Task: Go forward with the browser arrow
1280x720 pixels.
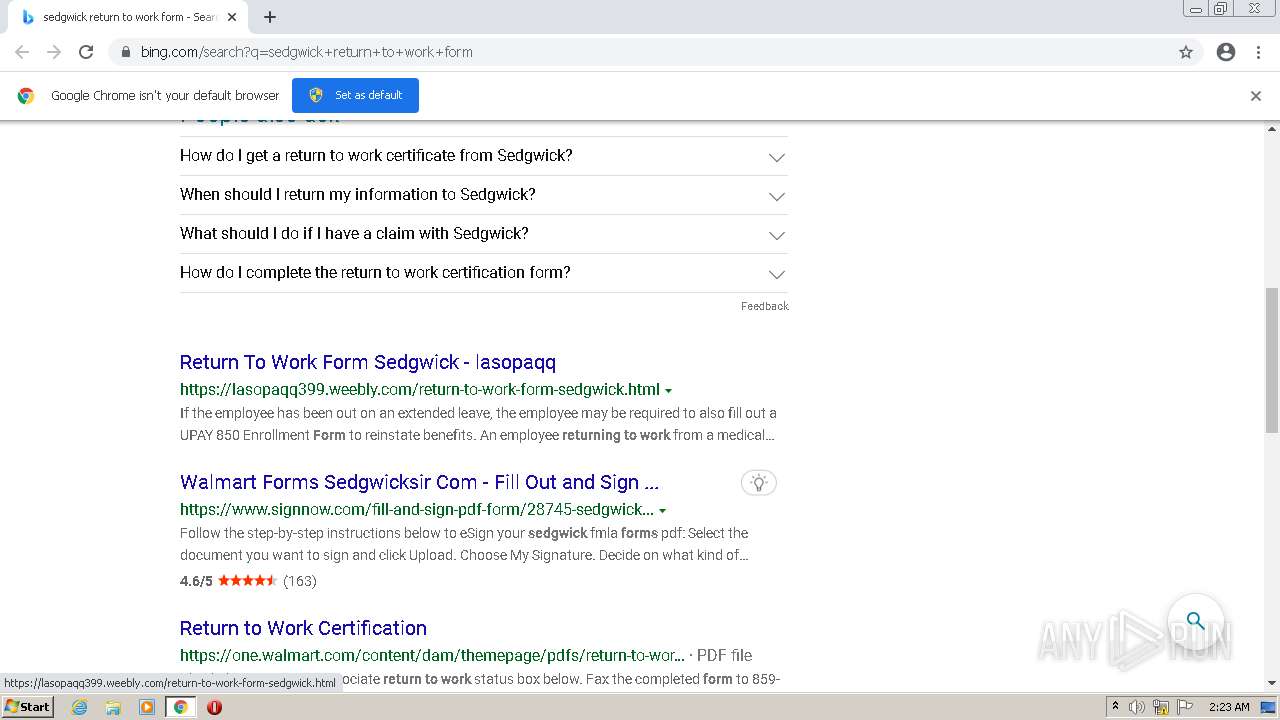Action: coord(54,52)
